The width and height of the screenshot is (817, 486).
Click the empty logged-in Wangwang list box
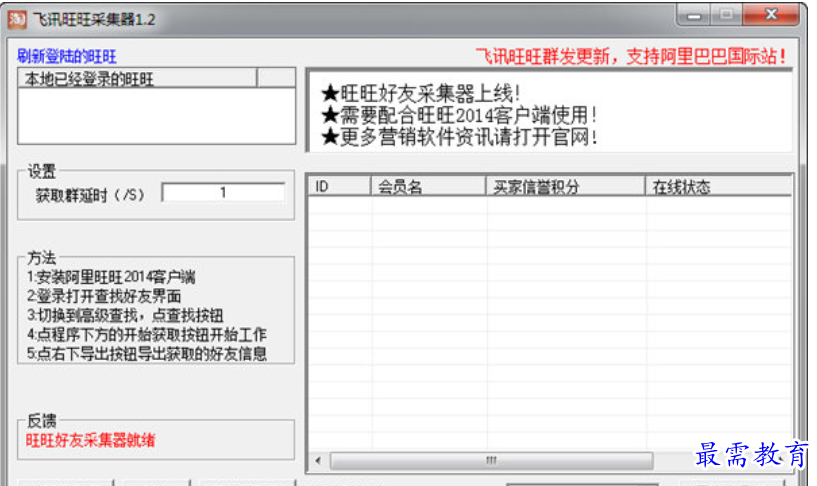[156, 116]
